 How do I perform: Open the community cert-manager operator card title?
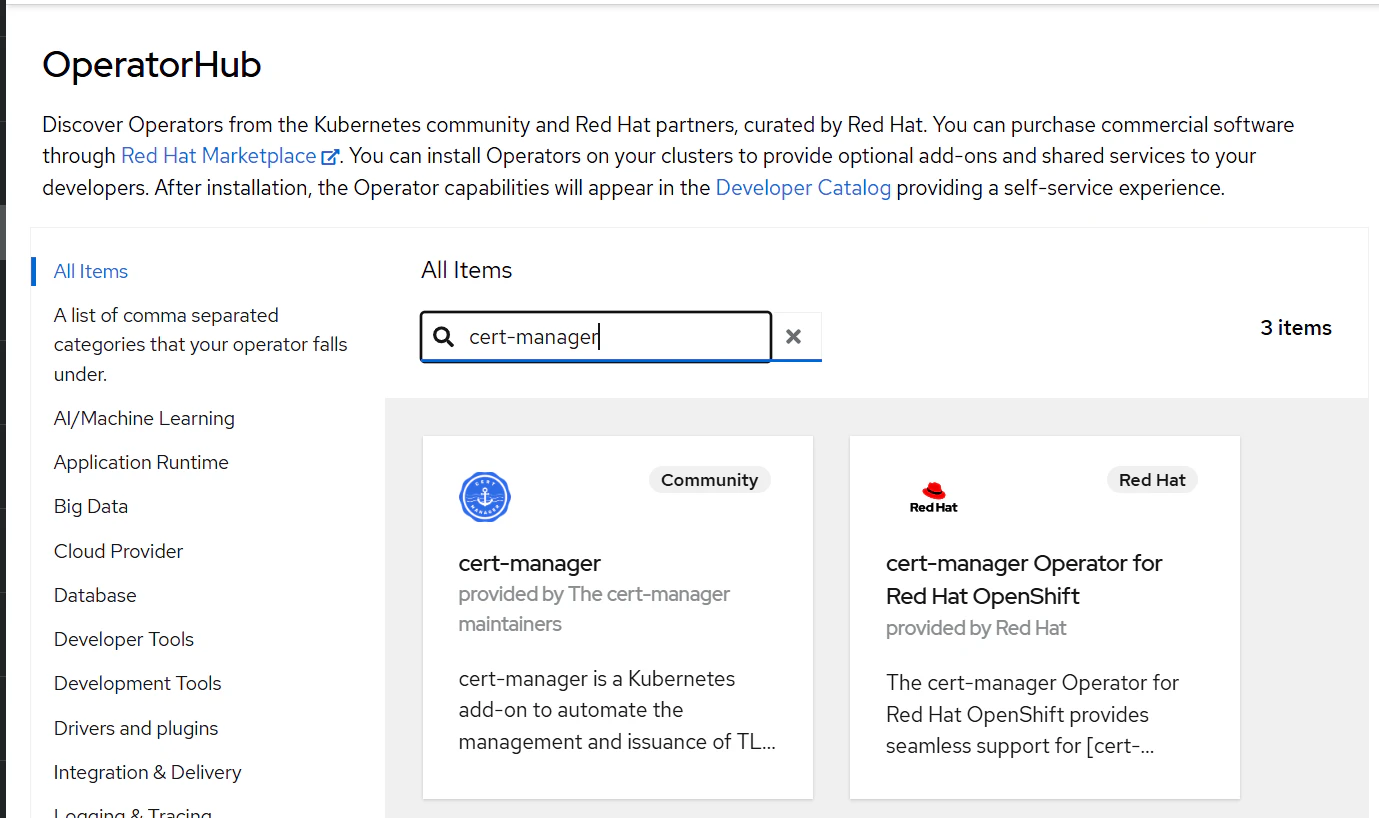click(x=530, y=563)
